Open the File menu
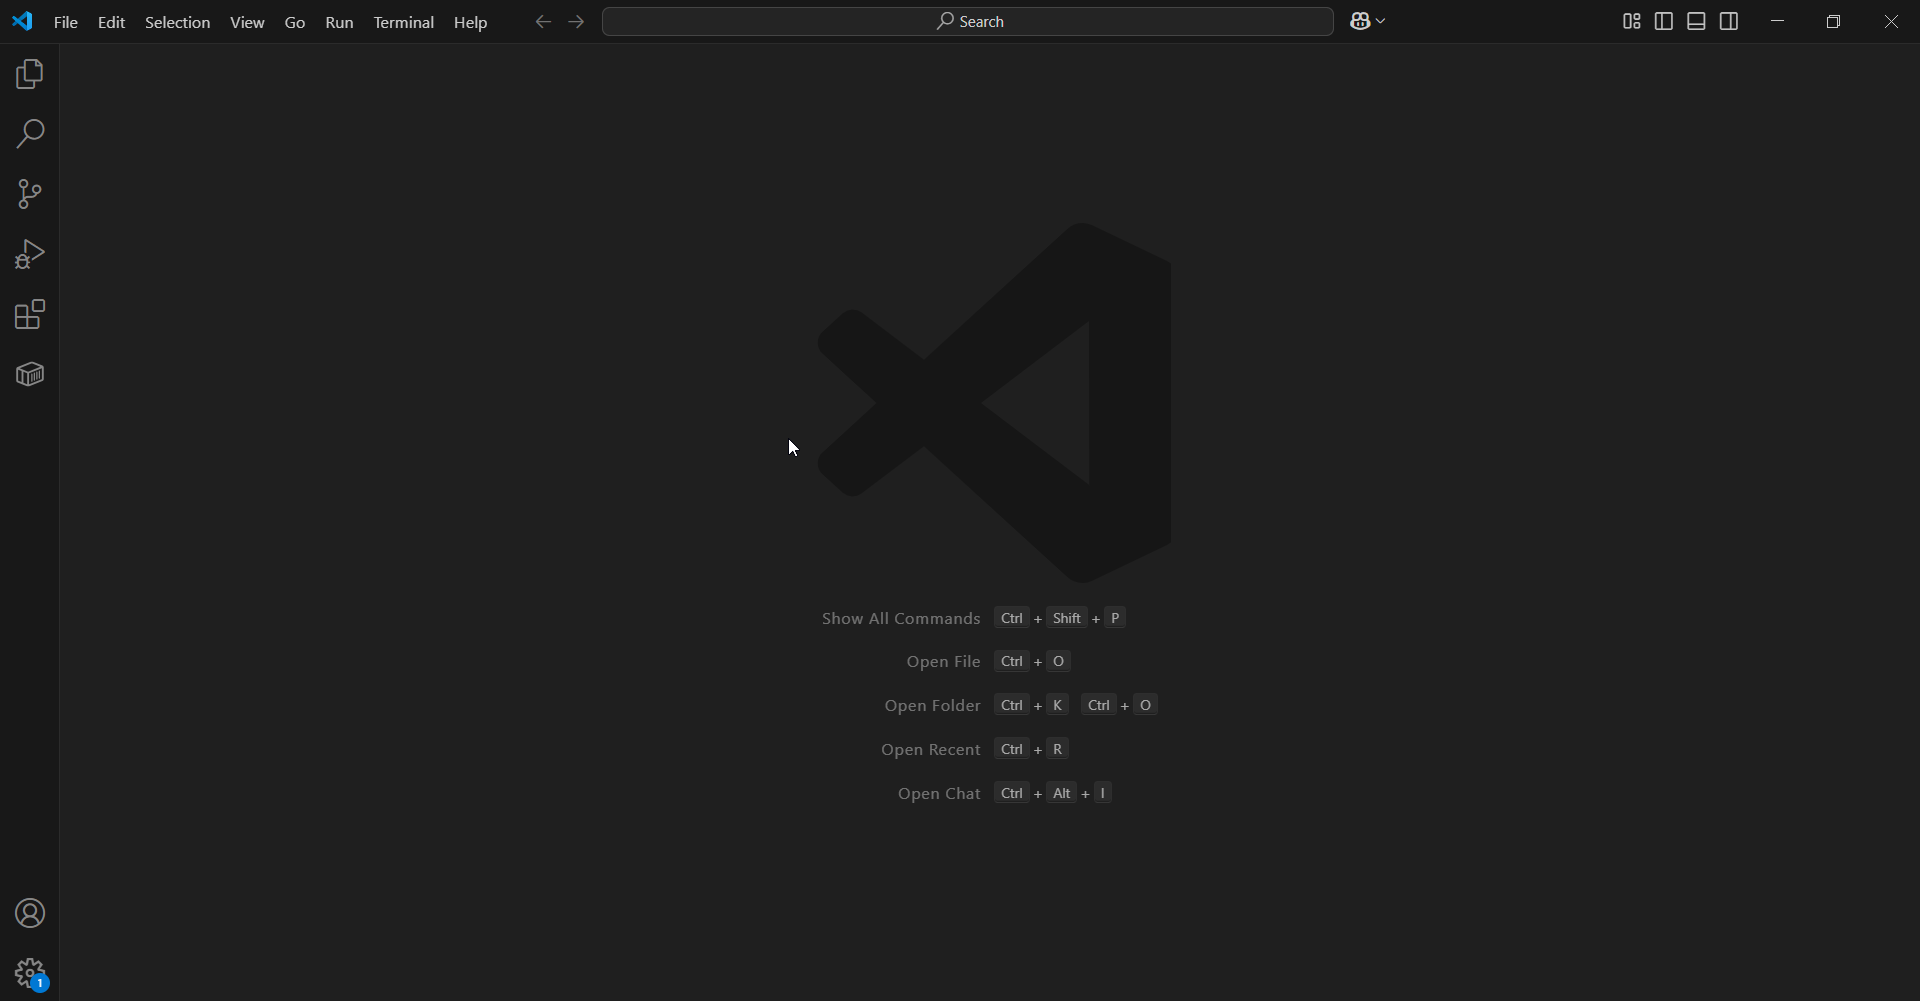Image resolution: width=1920 pixels, height=1001 pixels. tap(66, 22)
